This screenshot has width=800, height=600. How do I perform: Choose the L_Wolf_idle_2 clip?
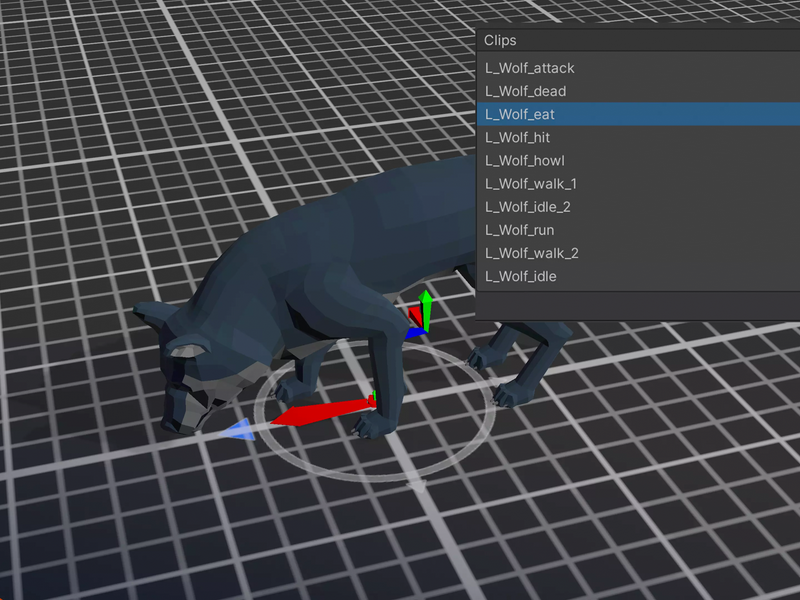coord(638,207)
